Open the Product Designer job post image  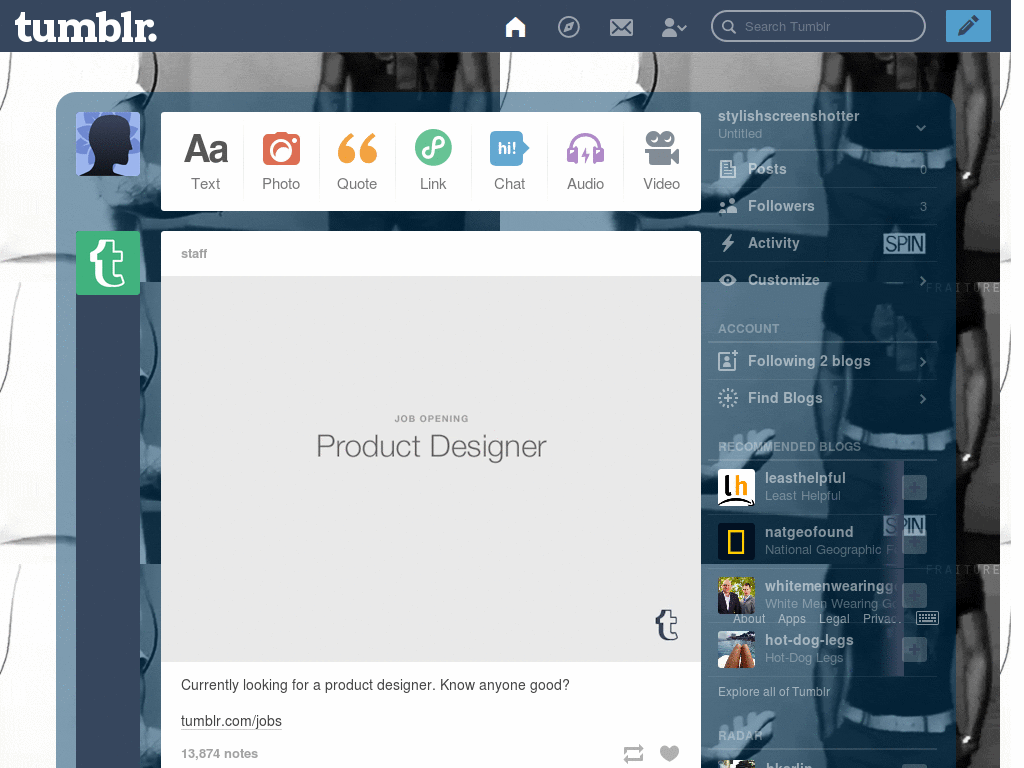(x=431, y=469)
